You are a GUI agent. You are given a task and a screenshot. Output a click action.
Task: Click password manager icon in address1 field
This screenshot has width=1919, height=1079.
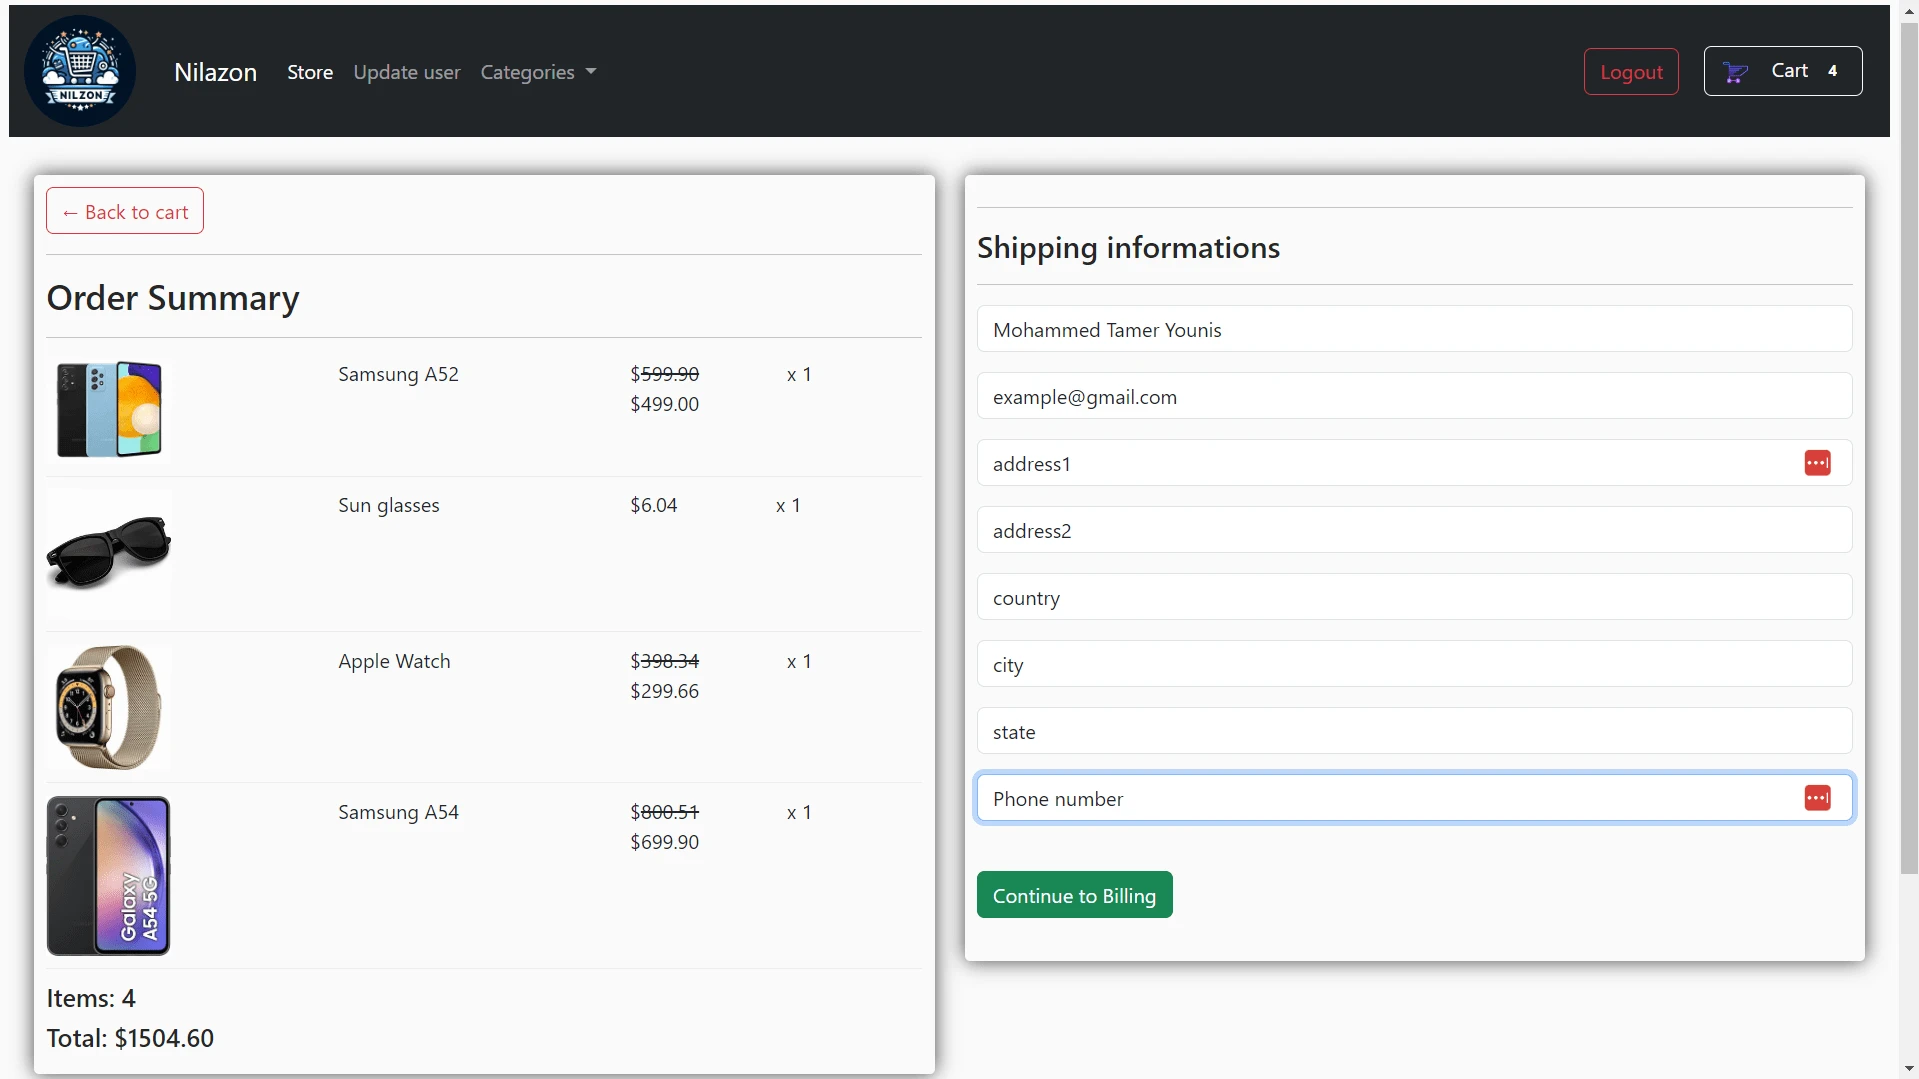[x=1817, y=463]
